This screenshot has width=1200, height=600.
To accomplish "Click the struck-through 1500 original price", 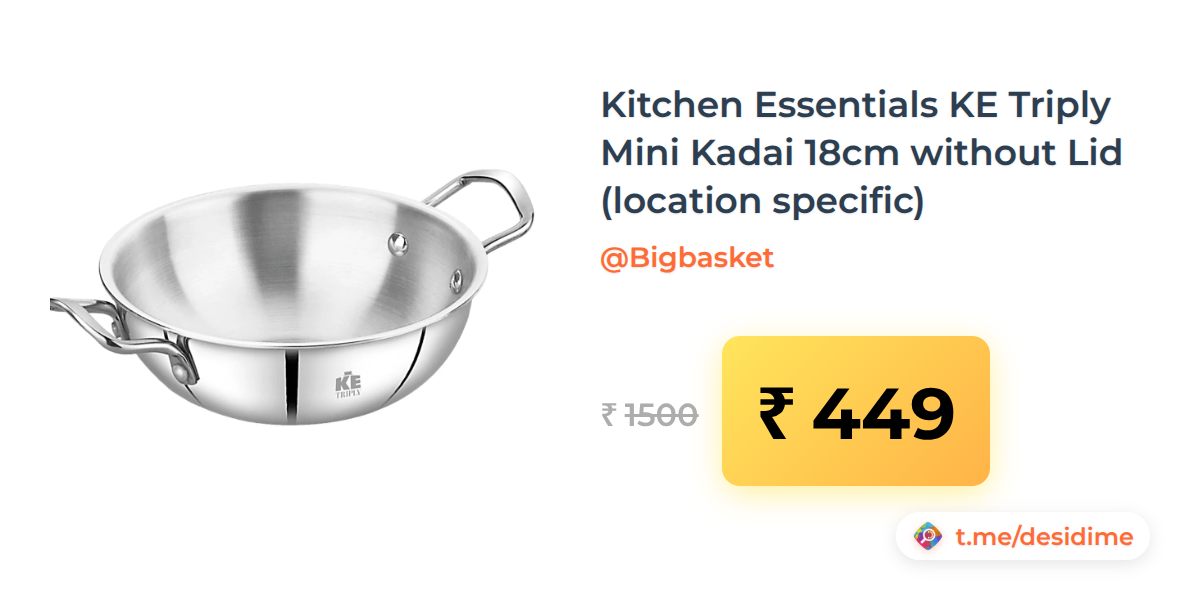I will pos(662,414).
